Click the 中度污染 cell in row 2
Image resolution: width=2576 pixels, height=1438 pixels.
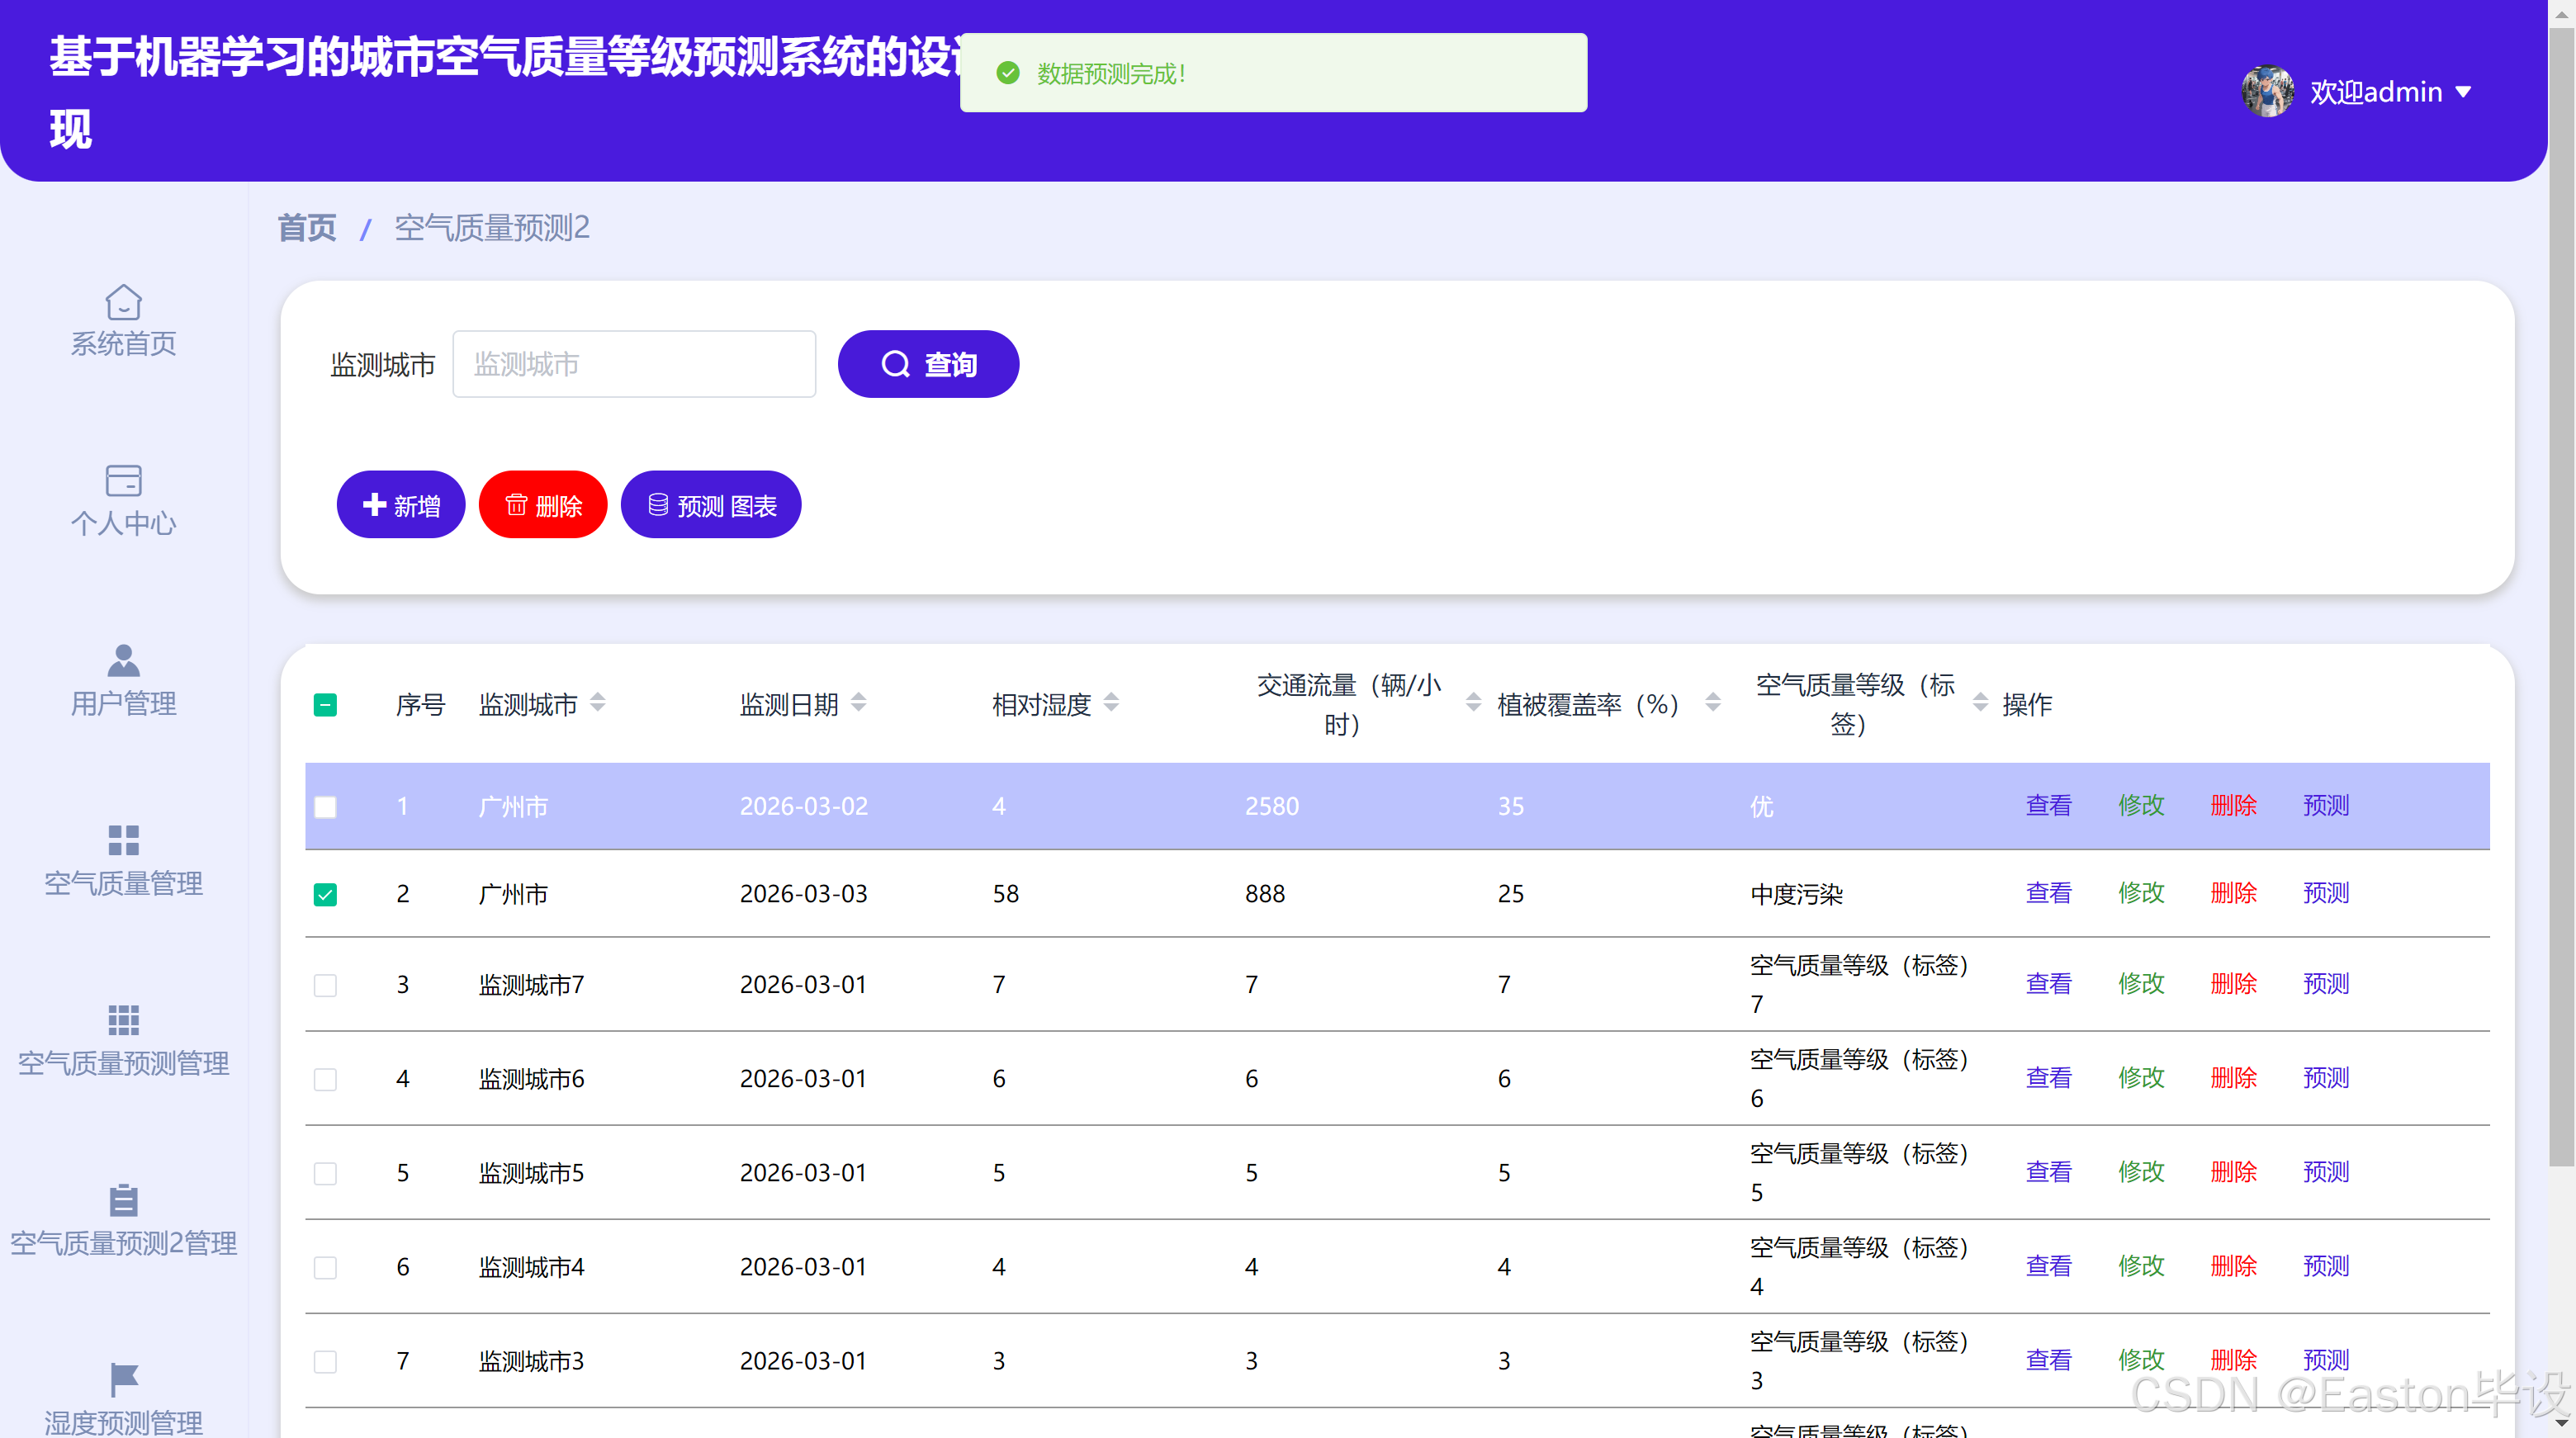click(x=1796, y=894)
